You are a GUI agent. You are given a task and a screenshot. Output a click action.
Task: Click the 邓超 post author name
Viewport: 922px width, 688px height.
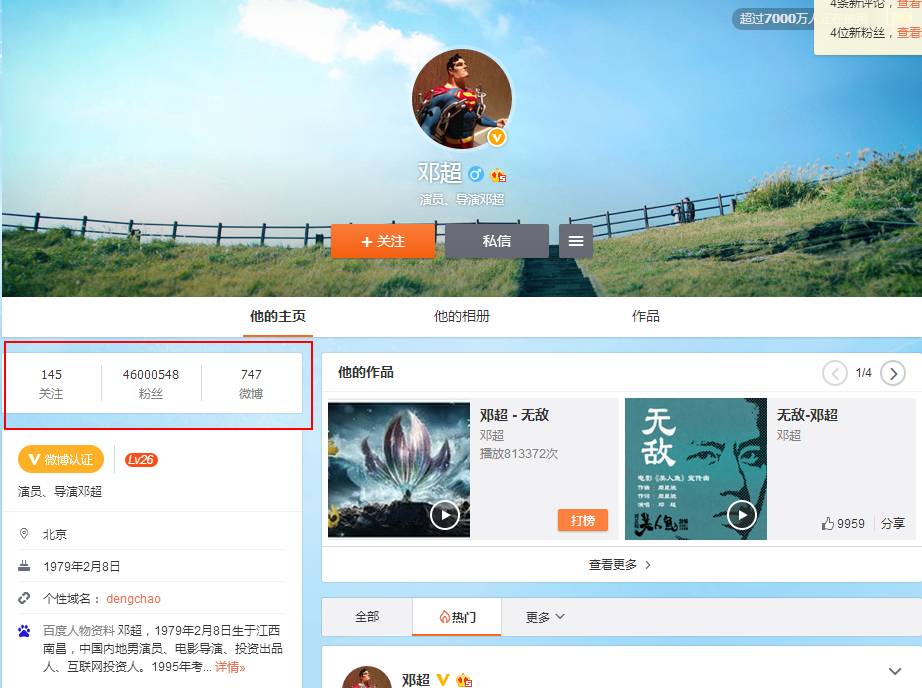tap(416, 680)
